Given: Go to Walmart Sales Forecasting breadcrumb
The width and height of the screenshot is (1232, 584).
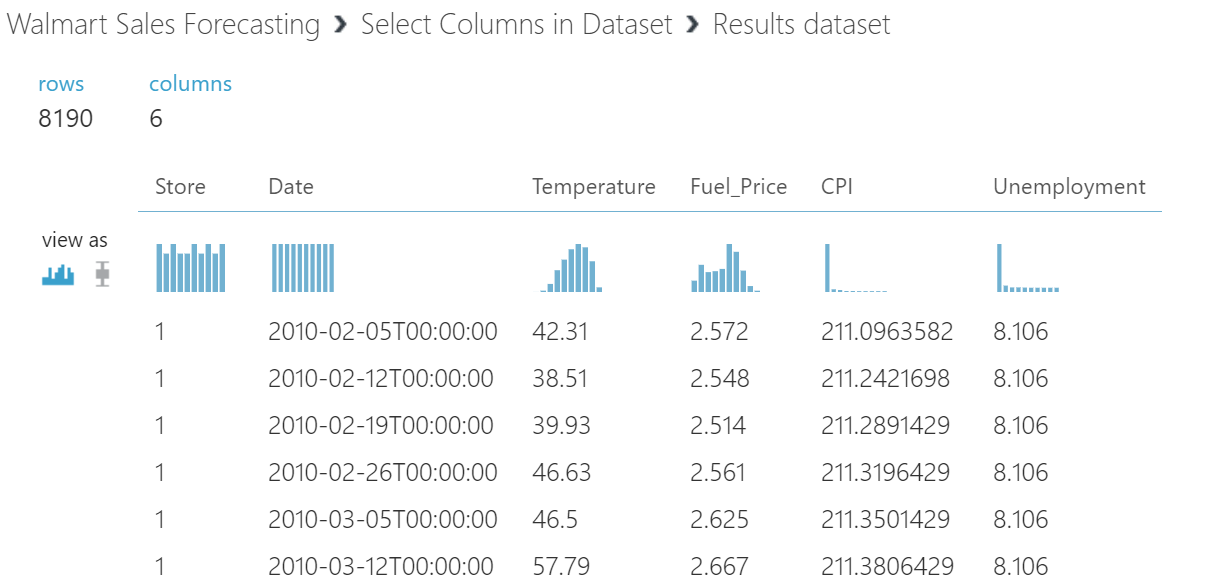Looking at the screenshot, I should click(x=164, y=25).
